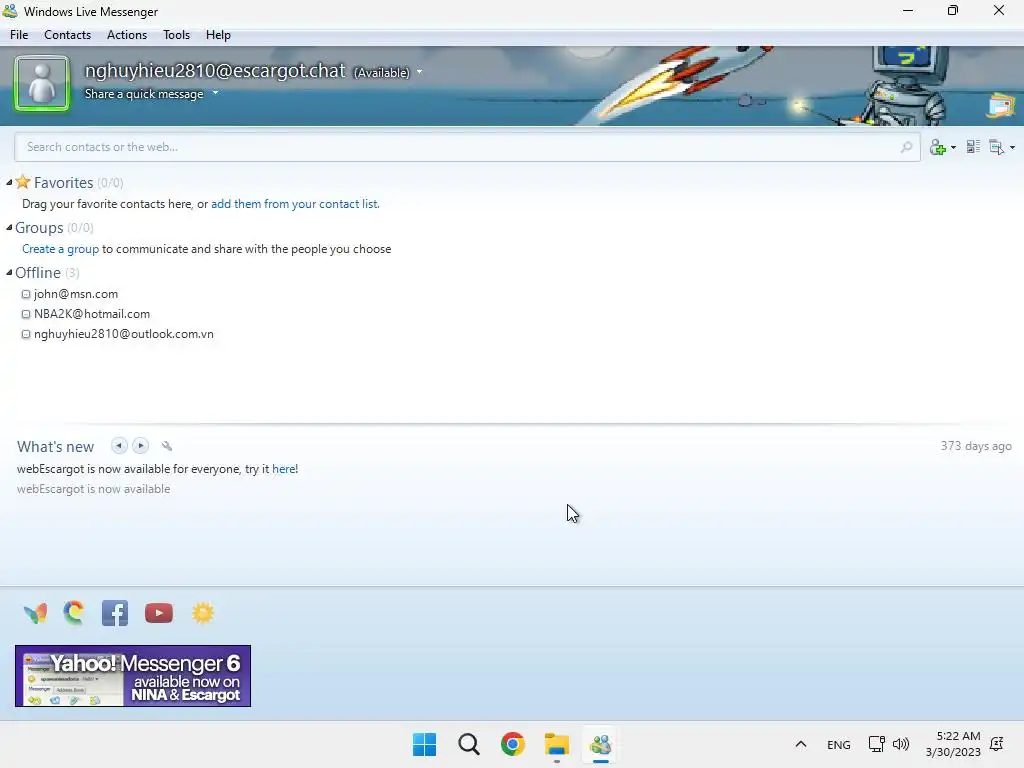The image size is (1024, 768).
Task: Launch Google Chrome from the taskbar
Action: (513, 744)
